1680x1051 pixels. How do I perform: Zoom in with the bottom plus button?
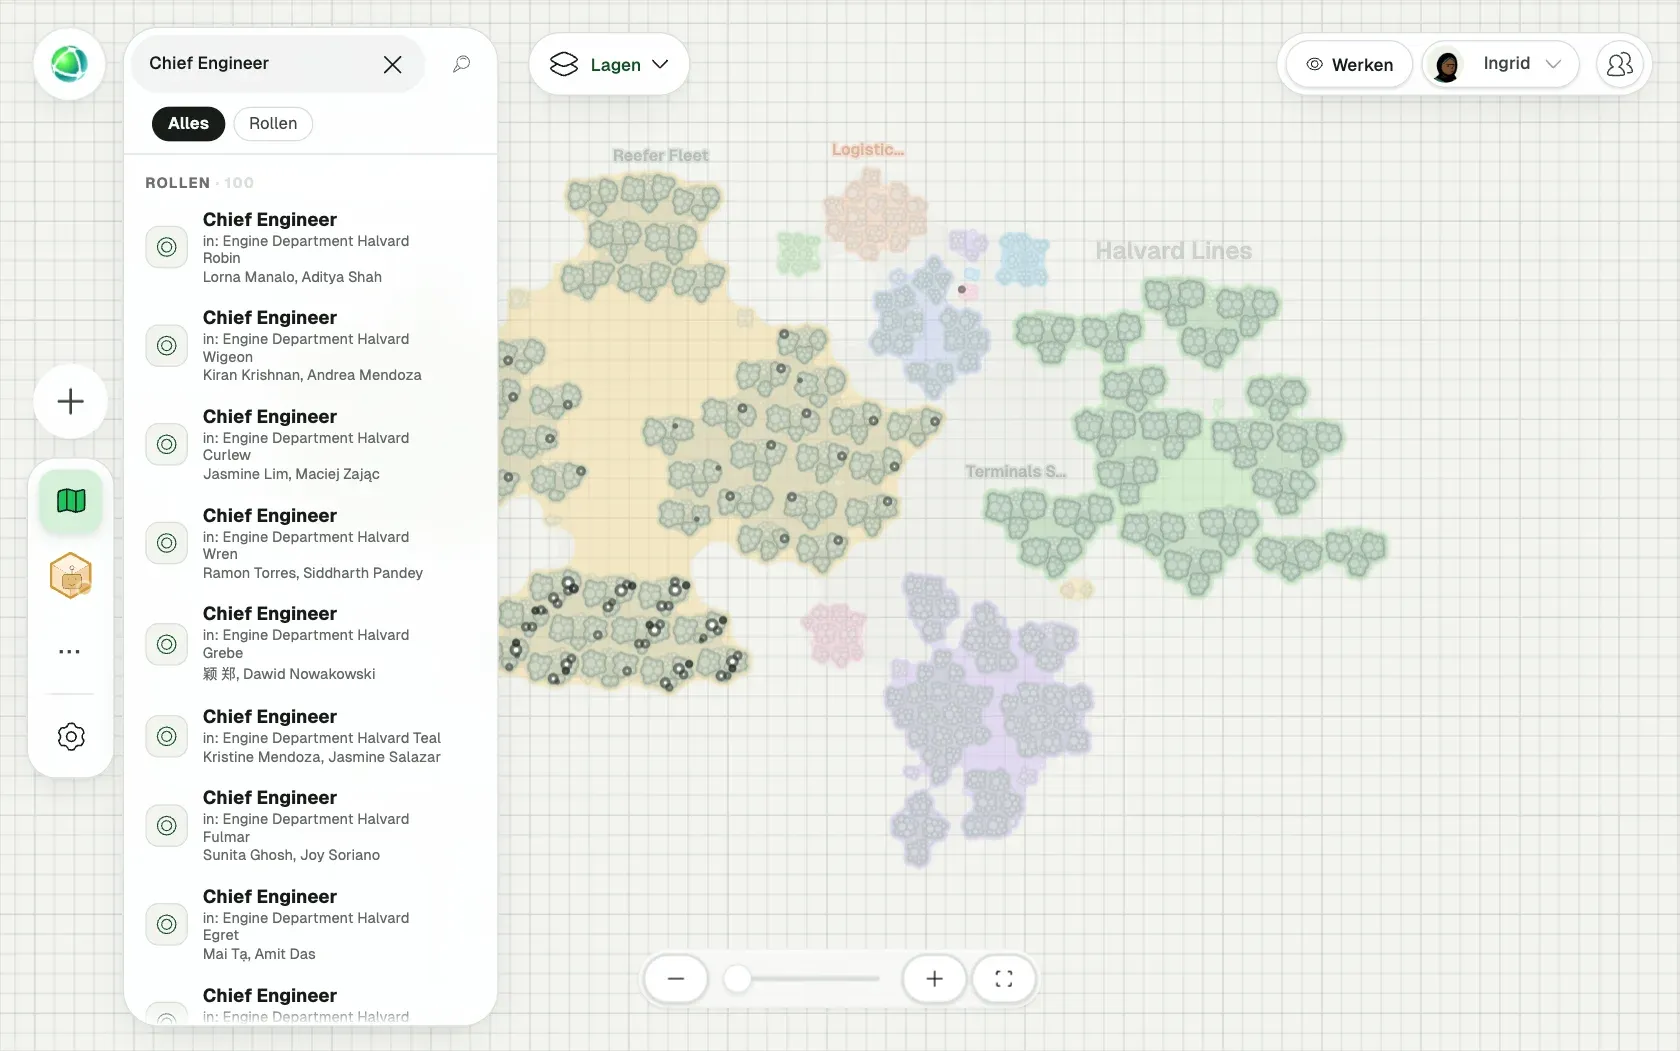(x=934, y=979)
